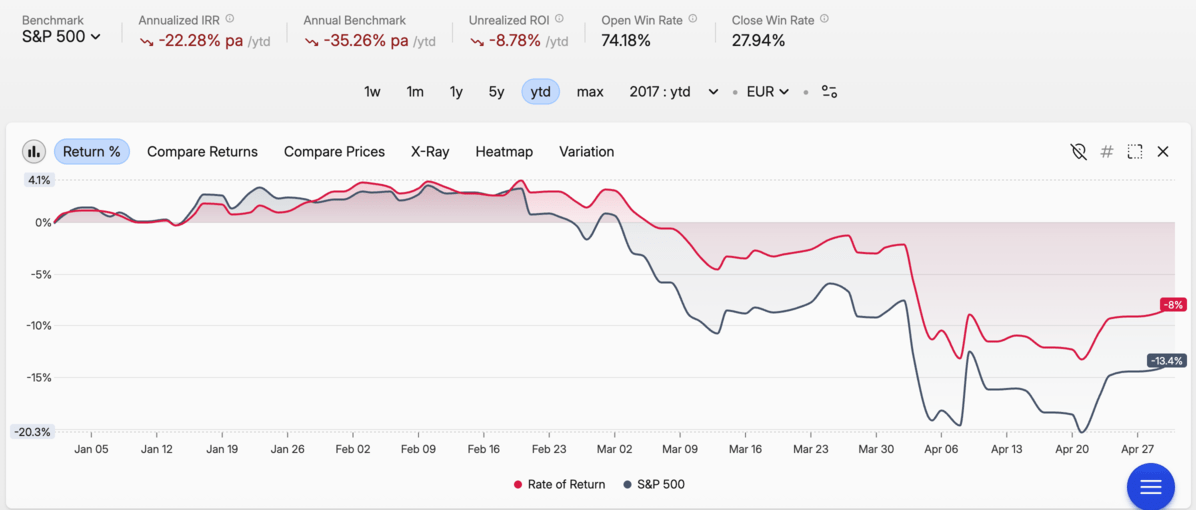
Task: Click info icon beside Unrealized ROI
Action: [x=559, y=19]
